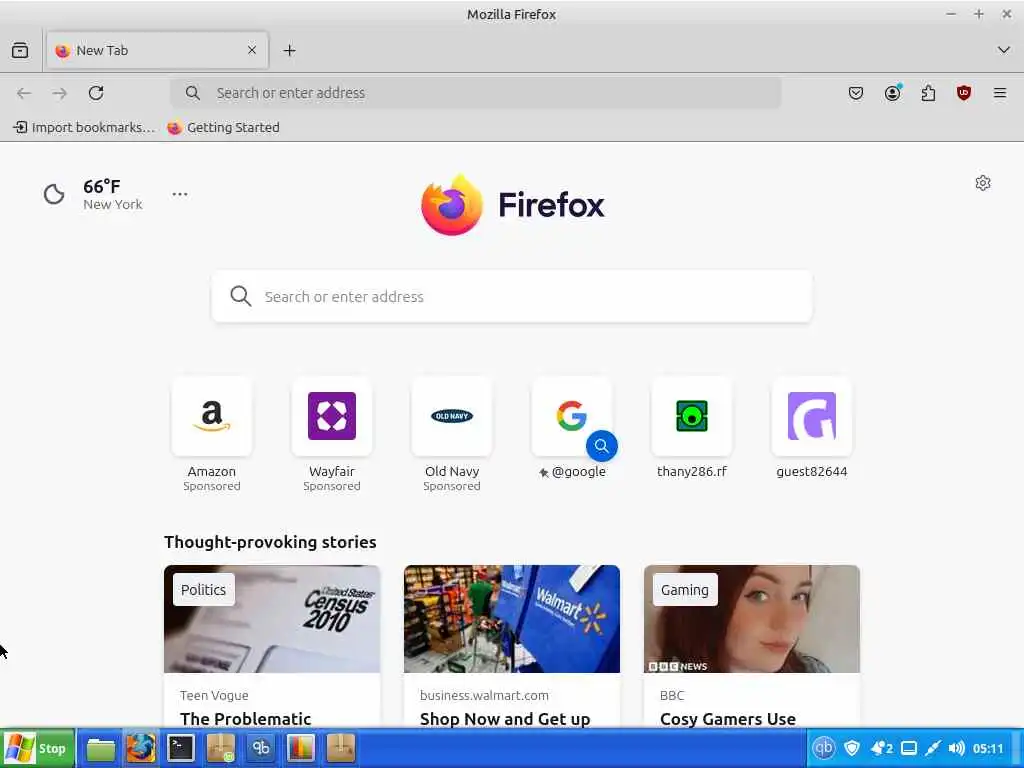Screen dimensions: 1024x768
Task: Click the Politics tag on the Census story
Action: tap(204, 590)
